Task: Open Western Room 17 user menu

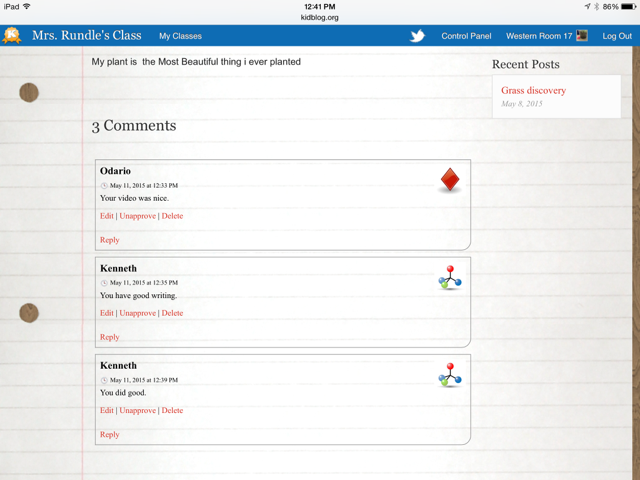Action: [x=539, y=36]
